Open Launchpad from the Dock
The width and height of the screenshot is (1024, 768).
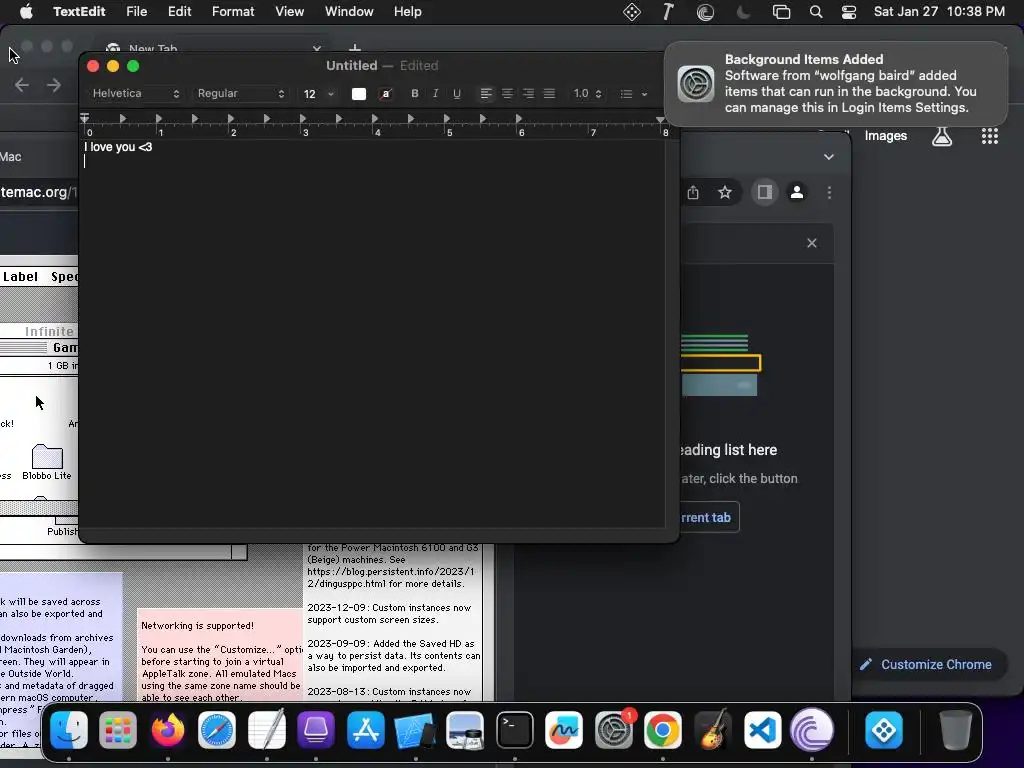[x=118, y=729]
